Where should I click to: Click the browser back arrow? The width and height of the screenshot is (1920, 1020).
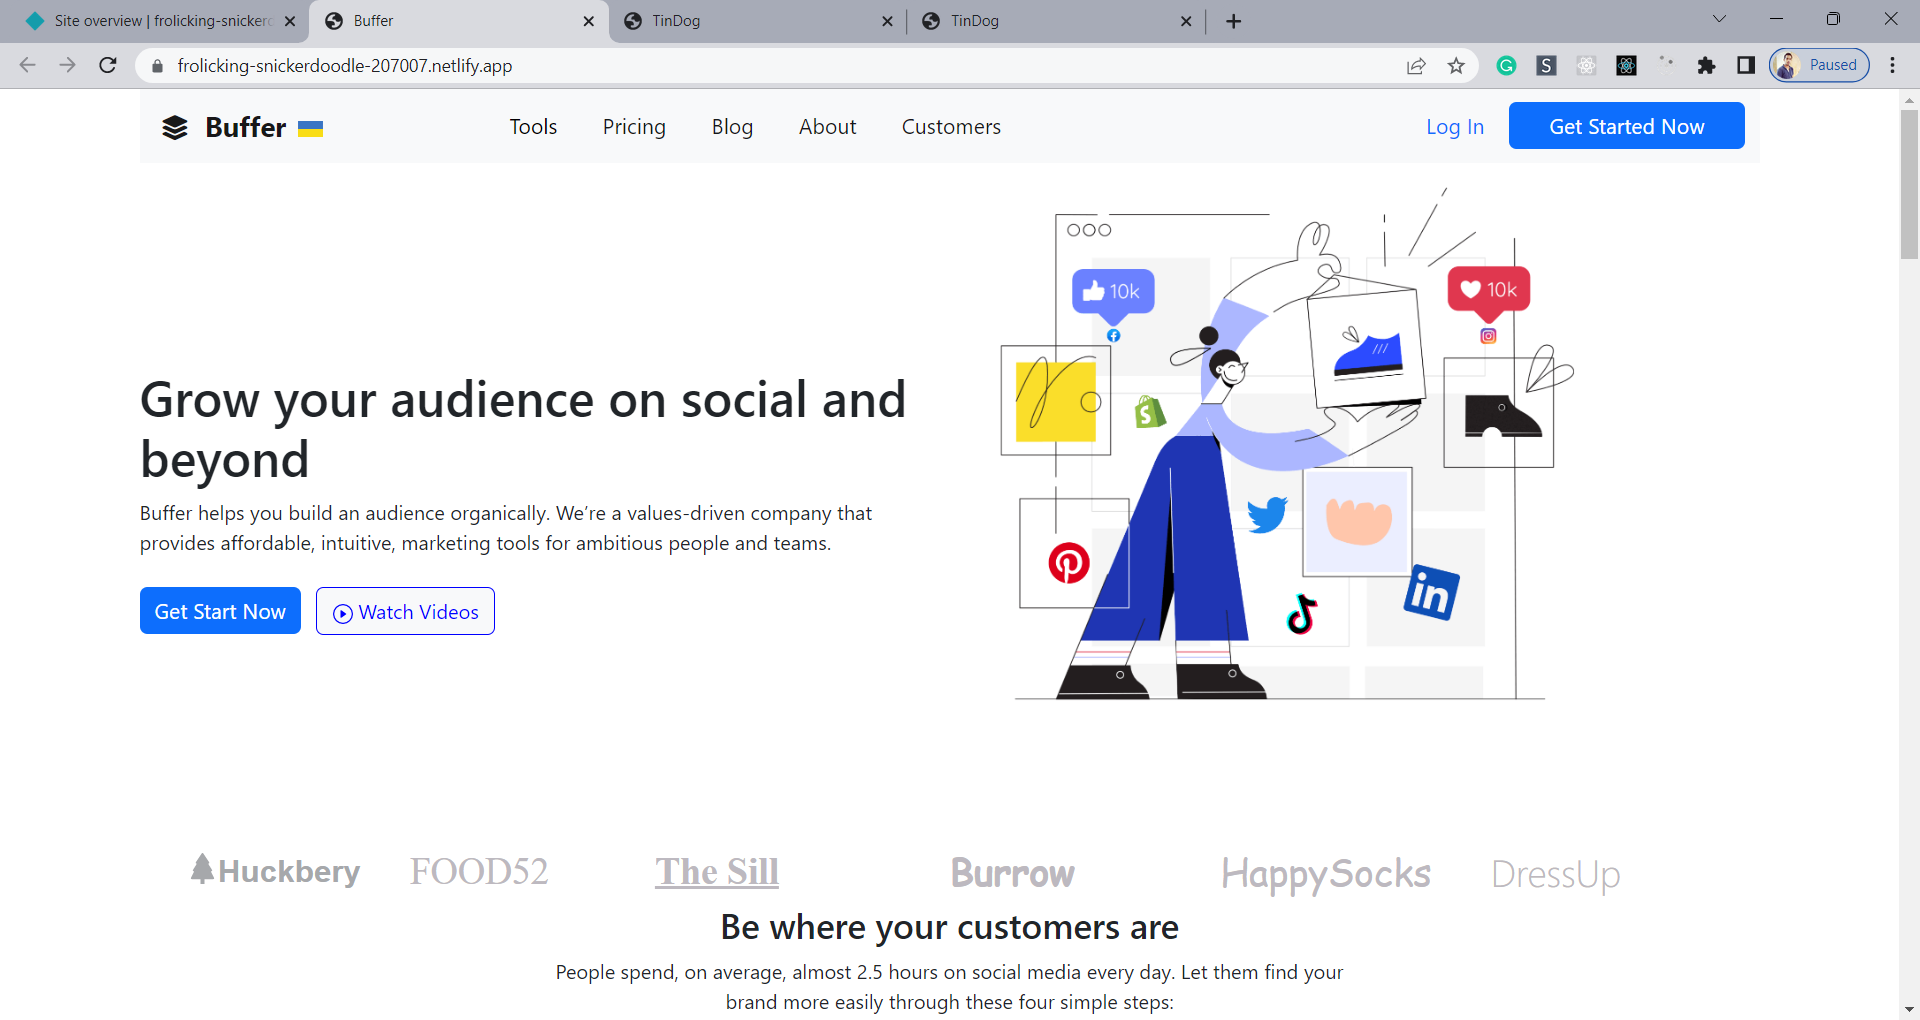point(28,66)
